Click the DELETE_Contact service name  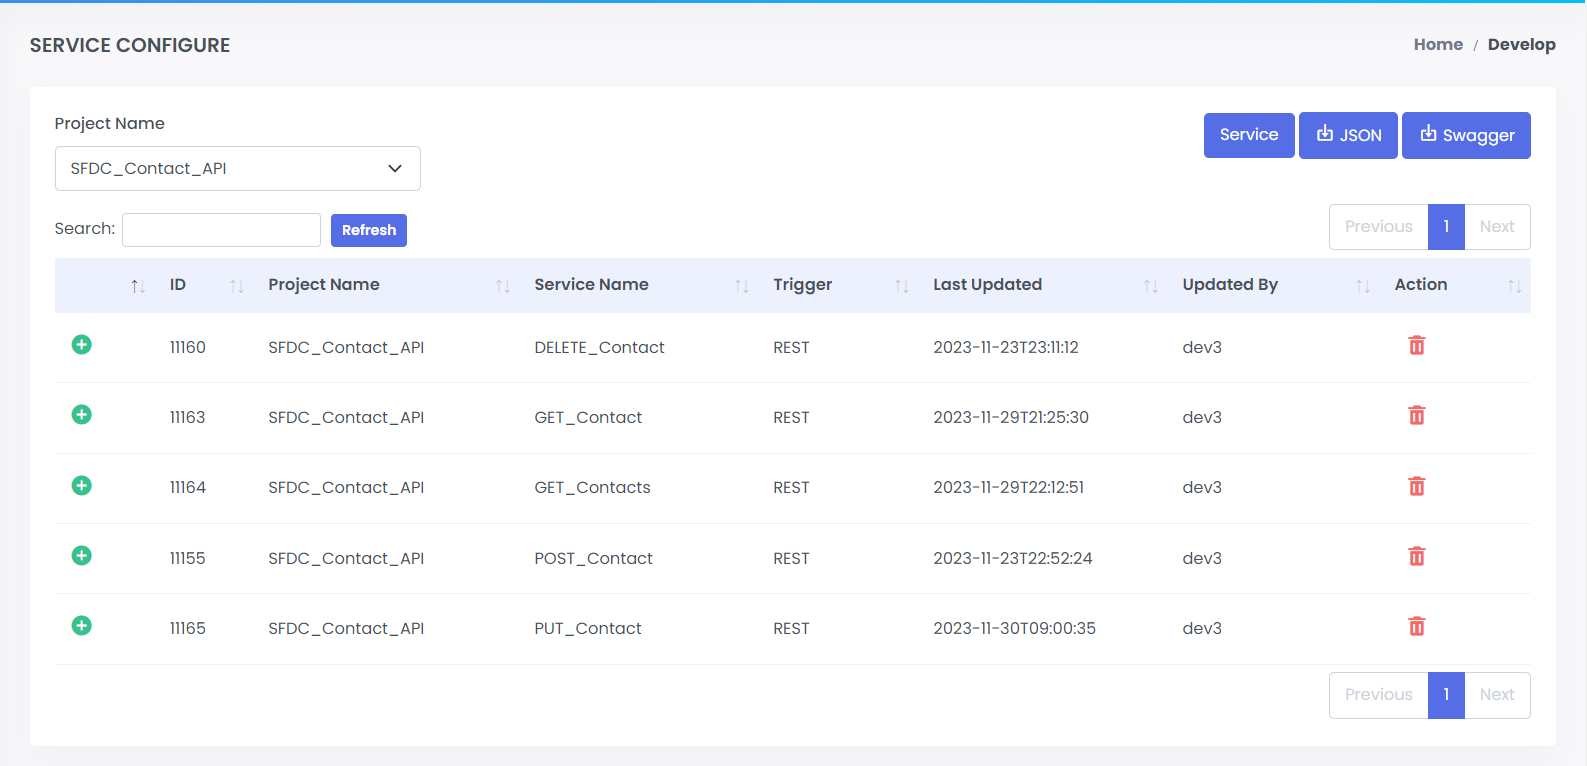[599, 347]
